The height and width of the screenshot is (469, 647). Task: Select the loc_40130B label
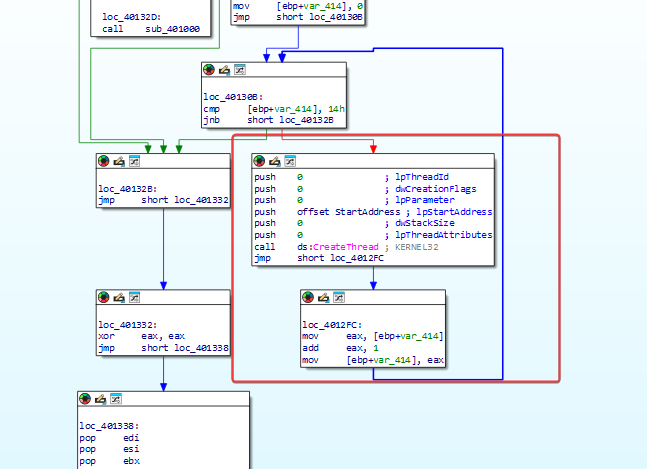coord(233,97)
